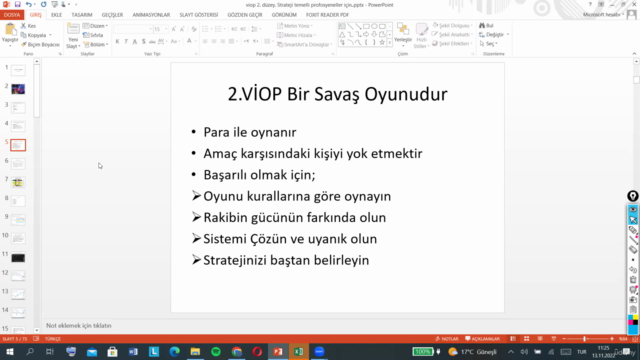
Task: Select the Biçim Boyacısı format painter
Action: point(40,44)
